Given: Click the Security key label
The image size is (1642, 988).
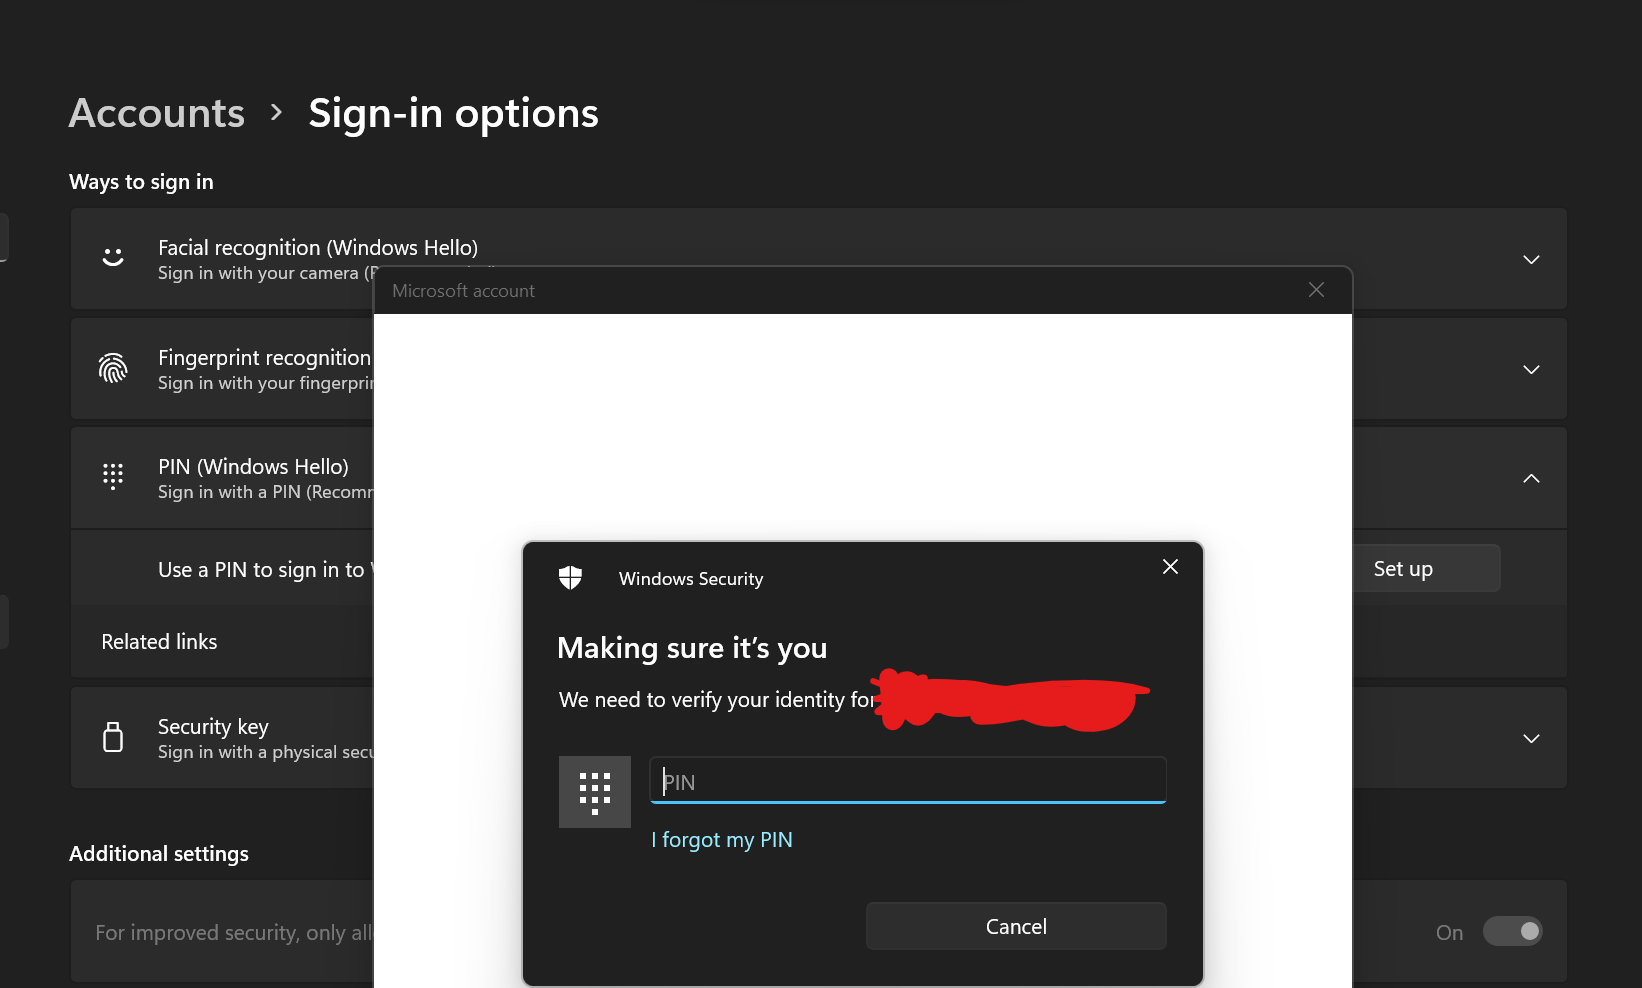Looking at the screenshot, I should click(x=213, y=727).
